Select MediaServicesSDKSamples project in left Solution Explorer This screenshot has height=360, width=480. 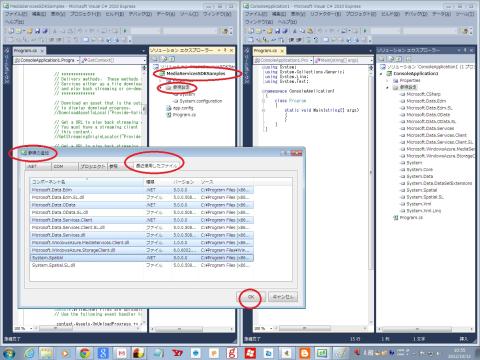tap(195, 73)
